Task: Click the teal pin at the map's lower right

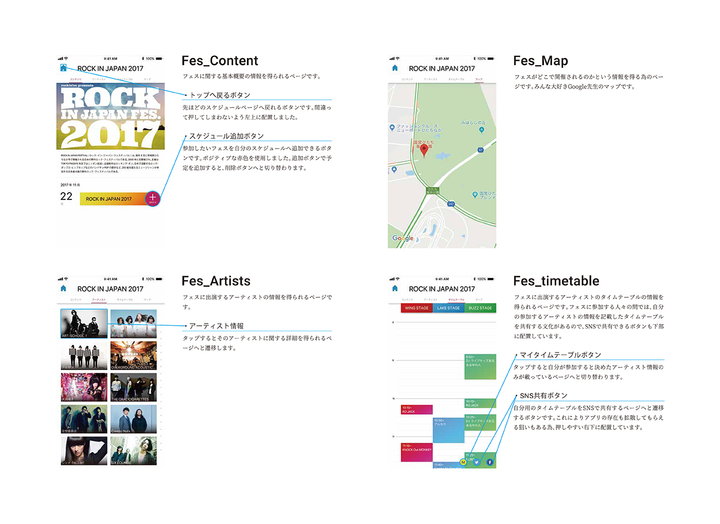Action: coord(475,195)
